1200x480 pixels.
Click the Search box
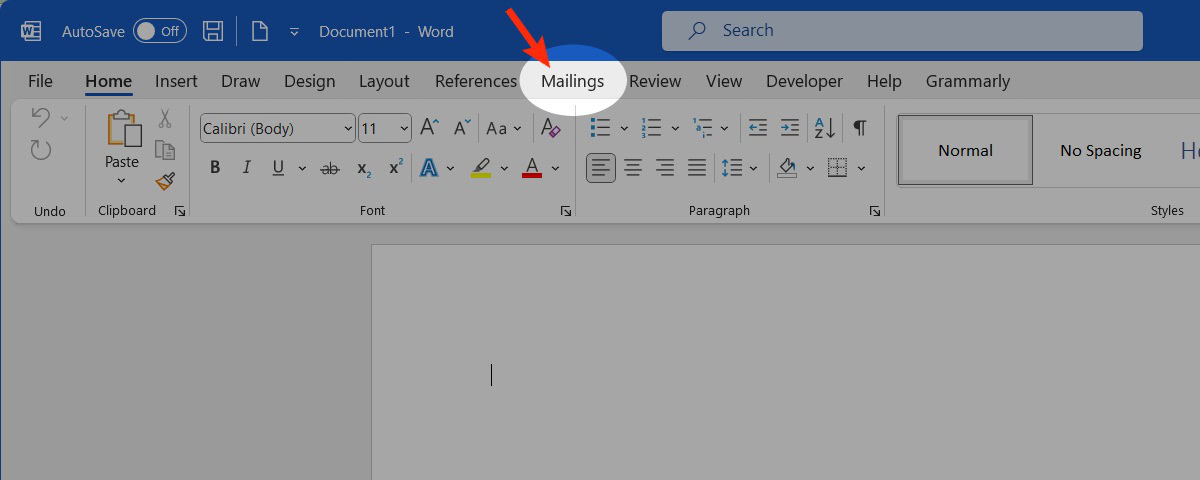point(902,31)
